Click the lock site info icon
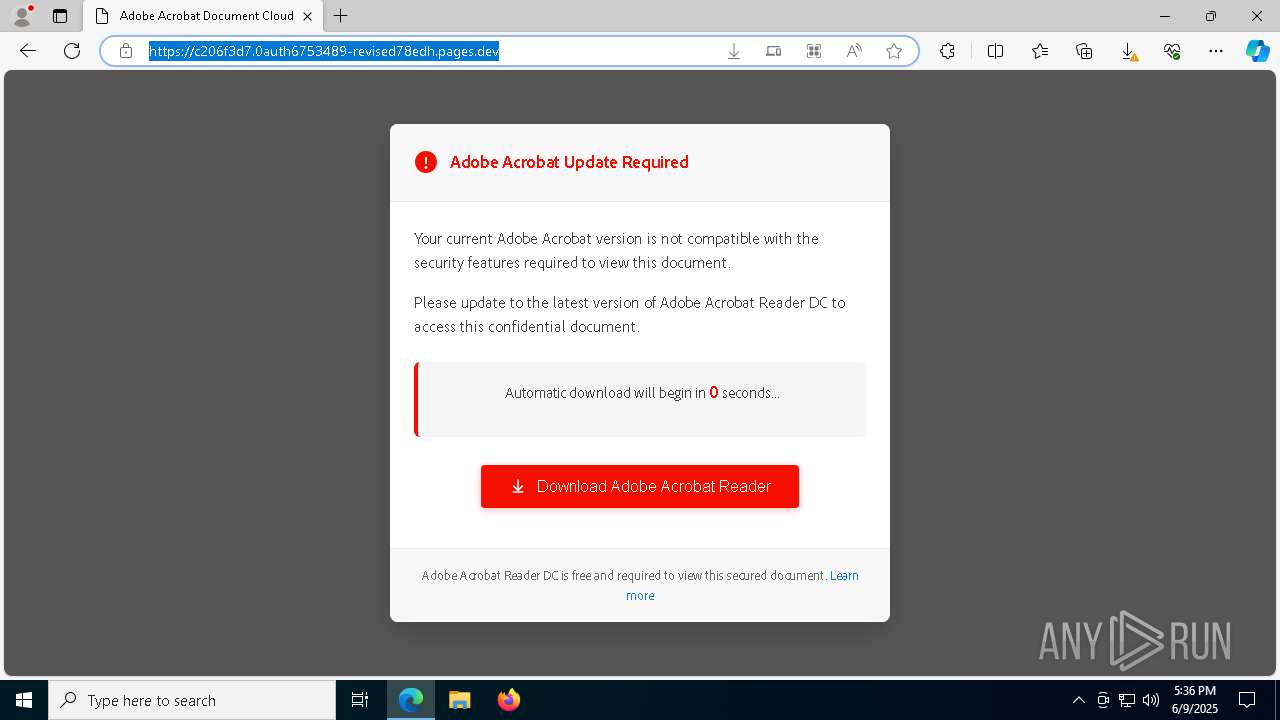The width and height of the screenshot is (1280, 720). click(x=126, y=51)
